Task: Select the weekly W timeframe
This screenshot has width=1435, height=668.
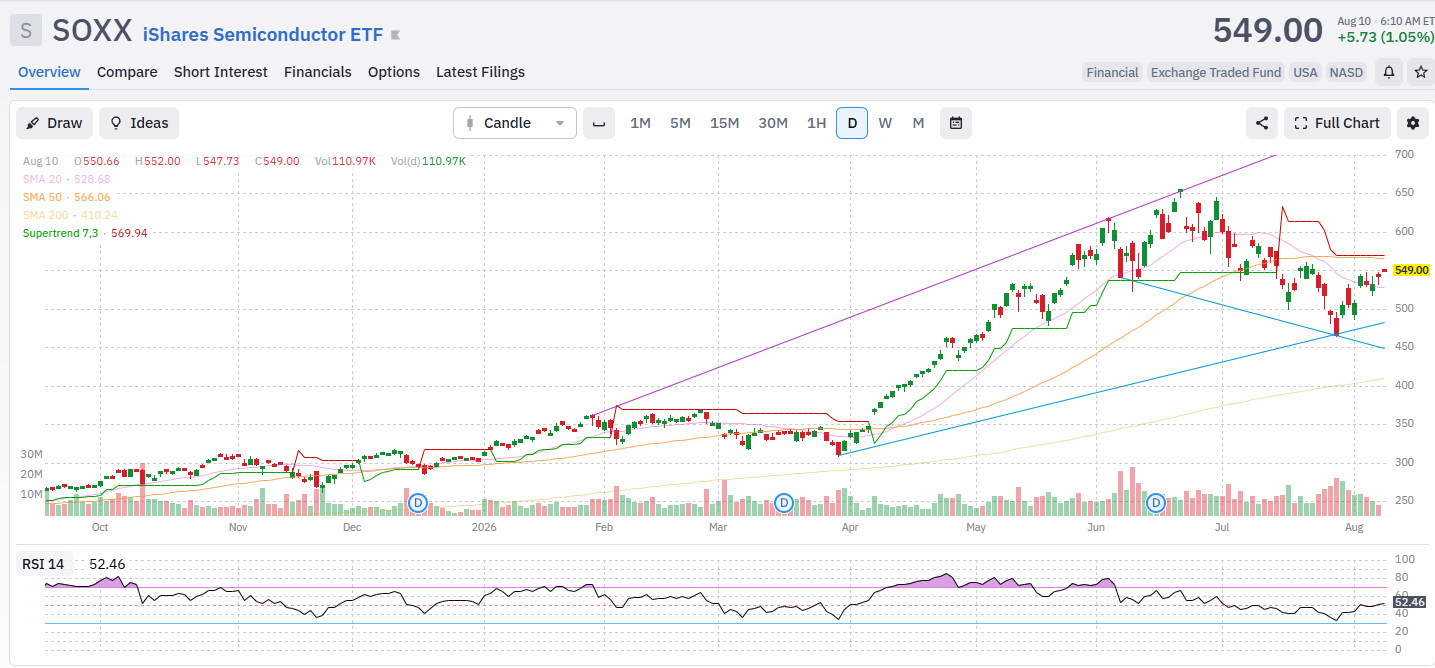Action: tap(885, 123)
